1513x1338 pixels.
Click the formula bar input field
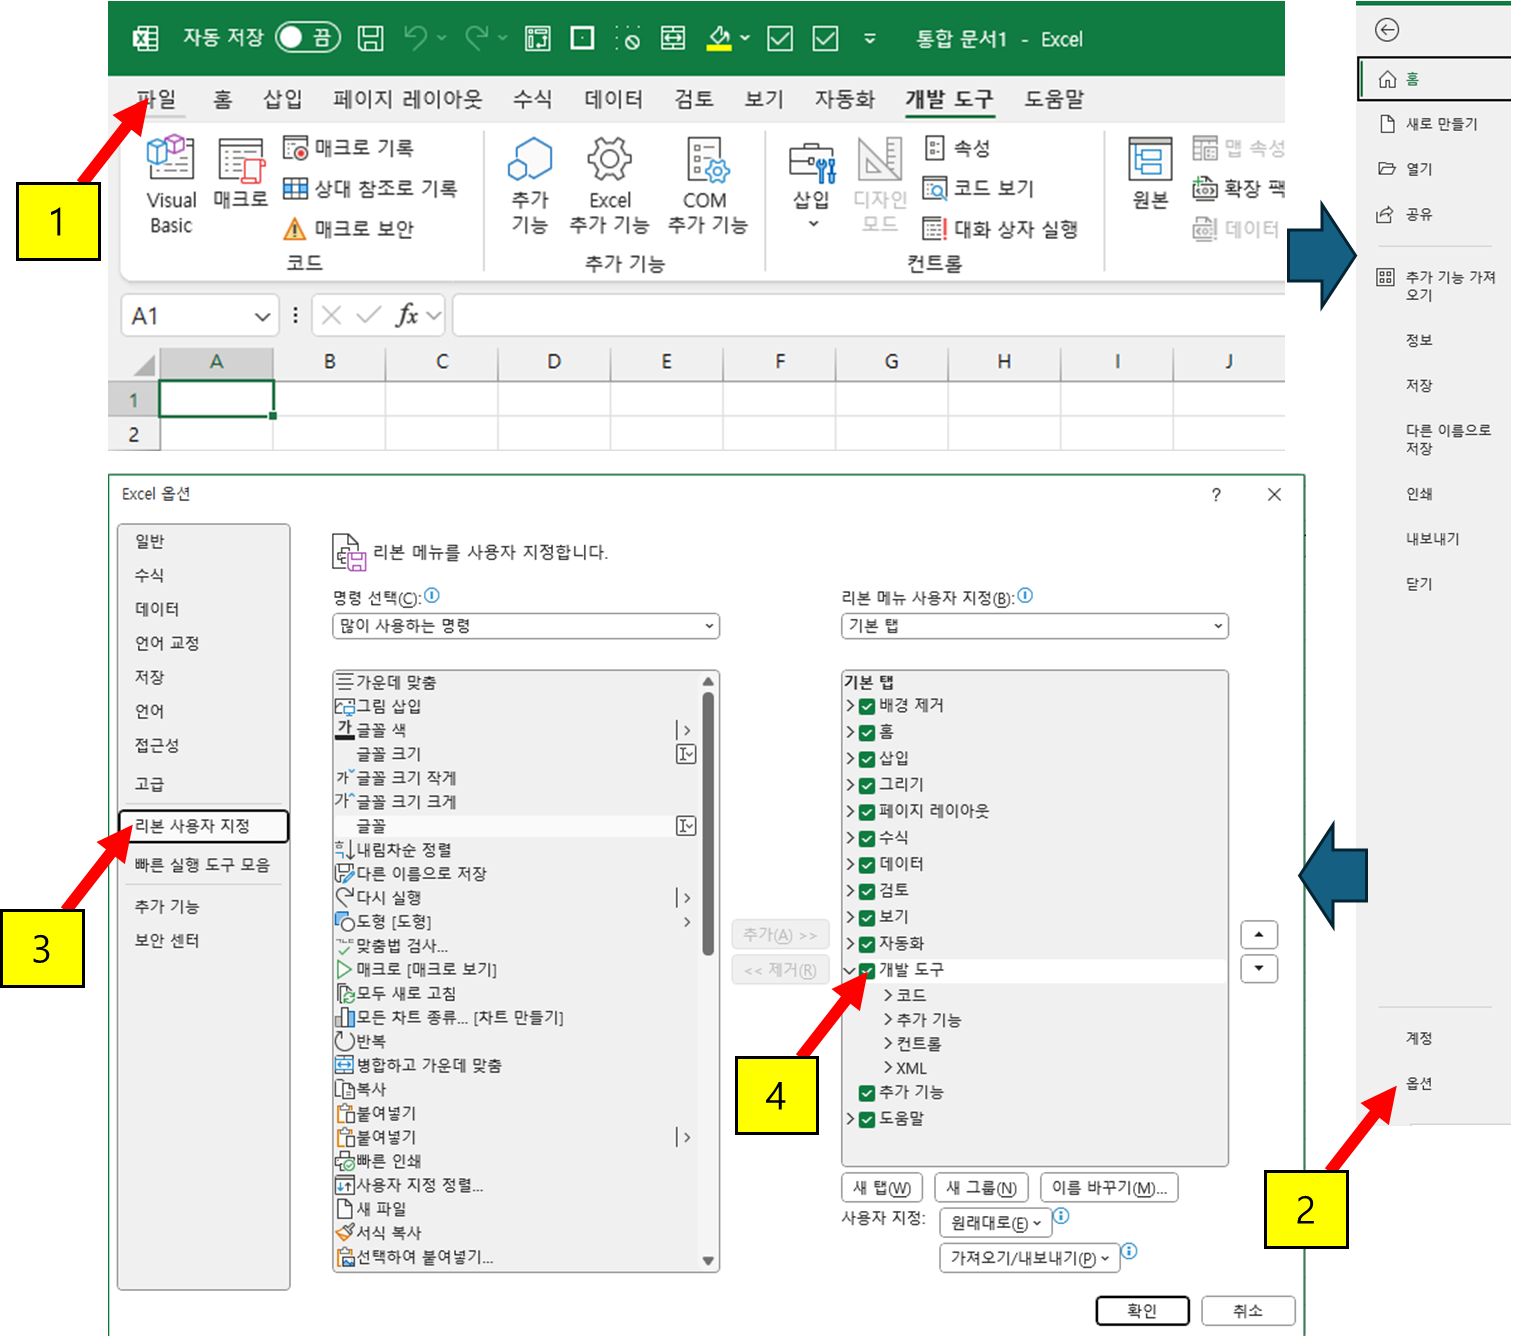[x=868, y=316]
